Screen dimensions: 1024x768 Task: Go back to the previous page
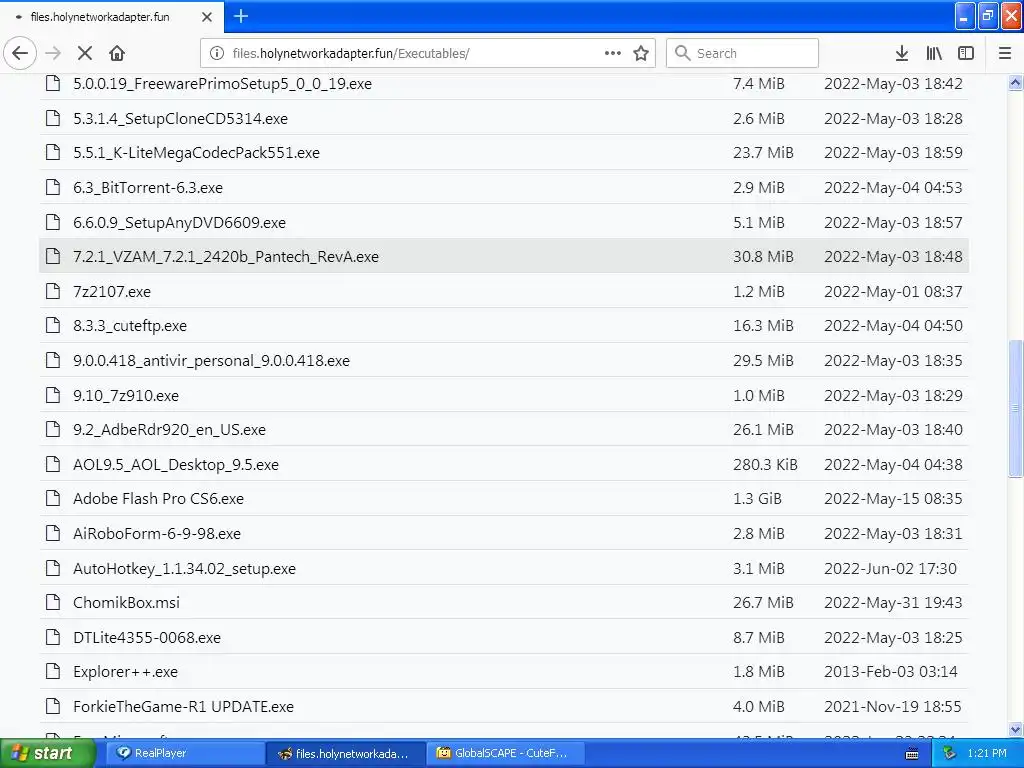click(20, 53)
